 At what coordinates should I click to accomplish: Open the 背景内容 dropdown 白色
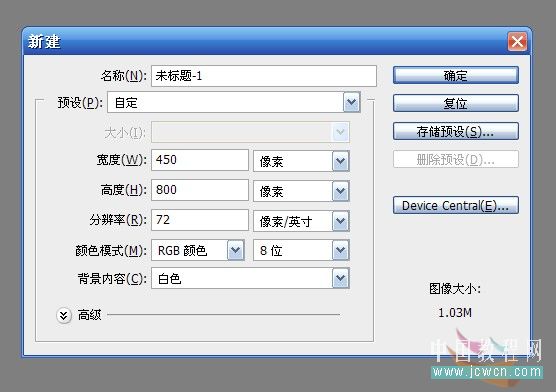(250, 278)
